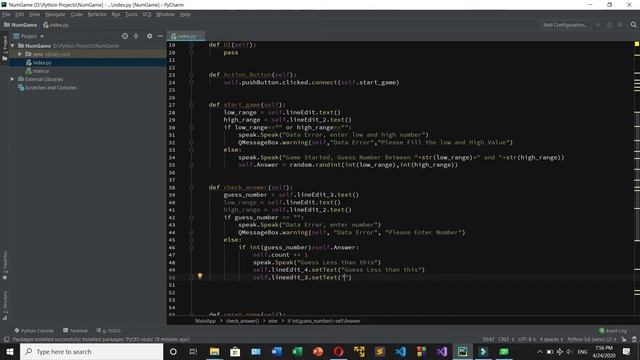This screenshot has height=360, width=640.
Task: Open PyCharm icon on the taskbar
Action: pos(462,351)
